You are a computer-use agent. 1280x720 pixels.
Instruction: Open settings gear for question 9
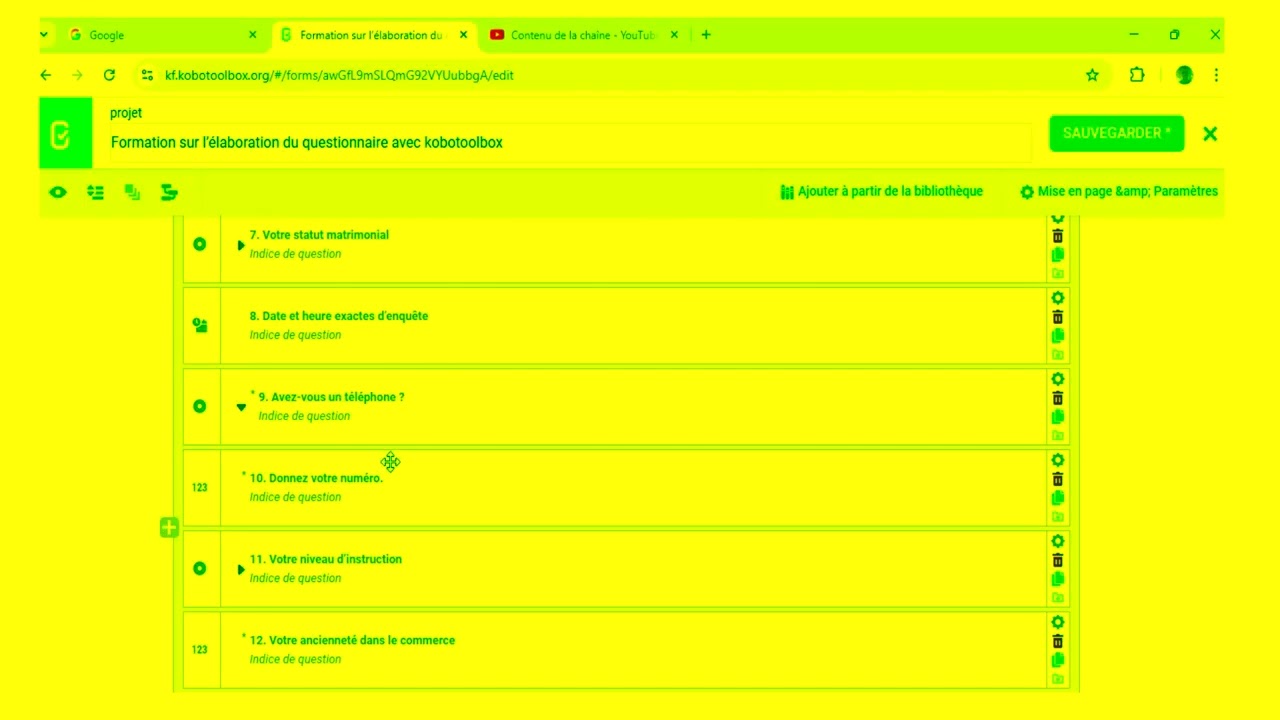point(1058,379)
